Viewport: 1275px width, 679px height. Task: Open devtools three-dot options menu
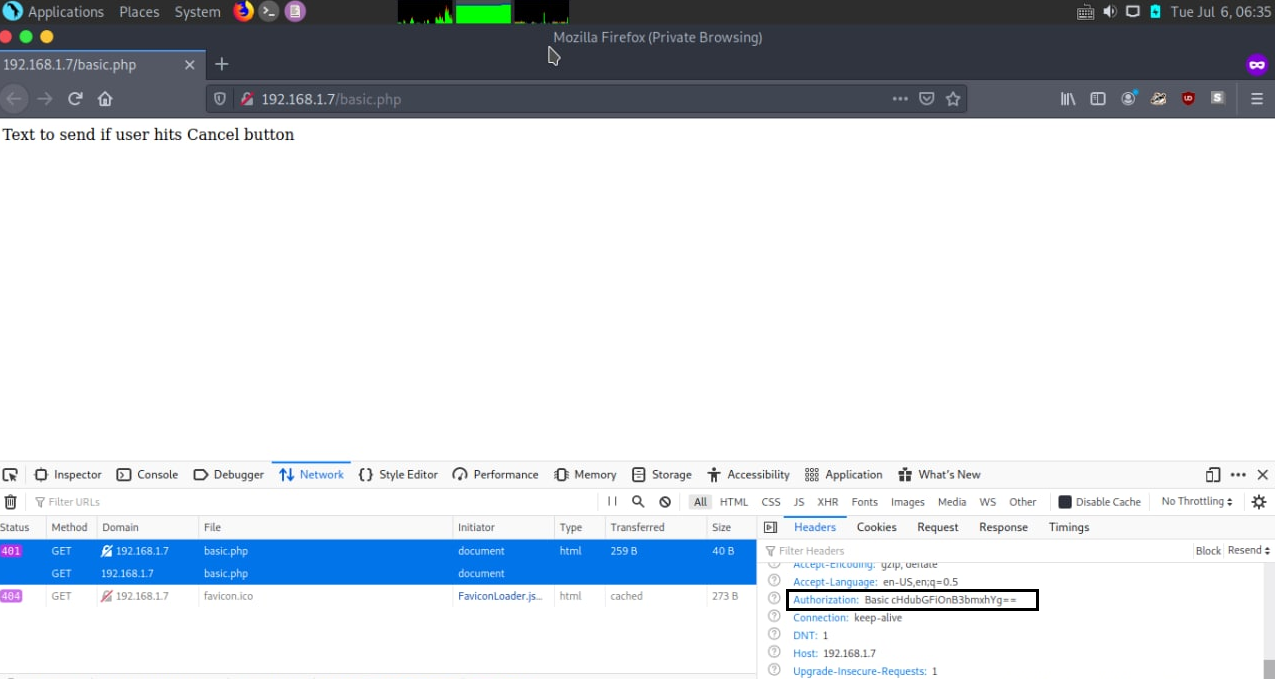[1238, 475]
